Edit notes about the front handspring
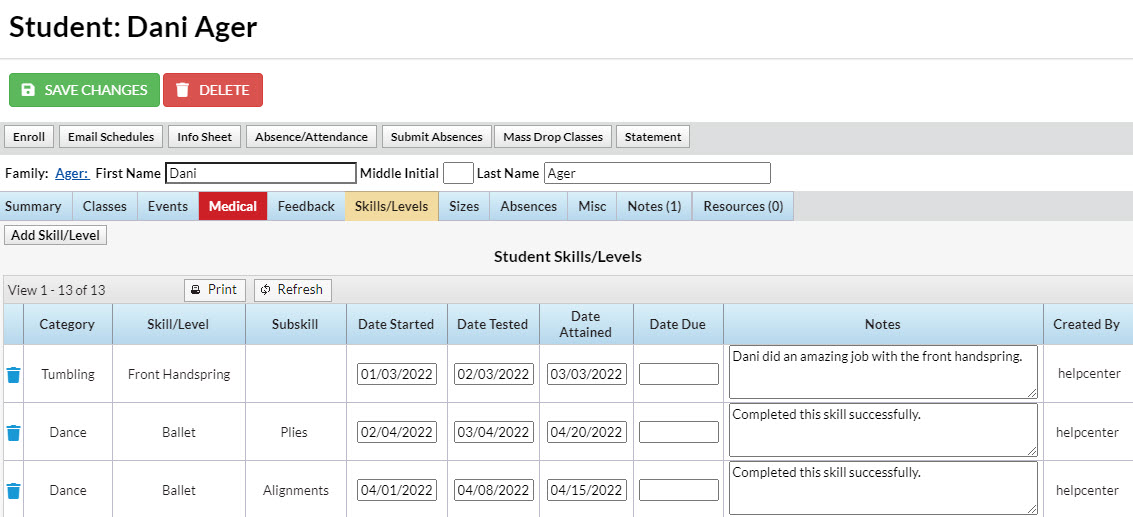 pos(883,372)
